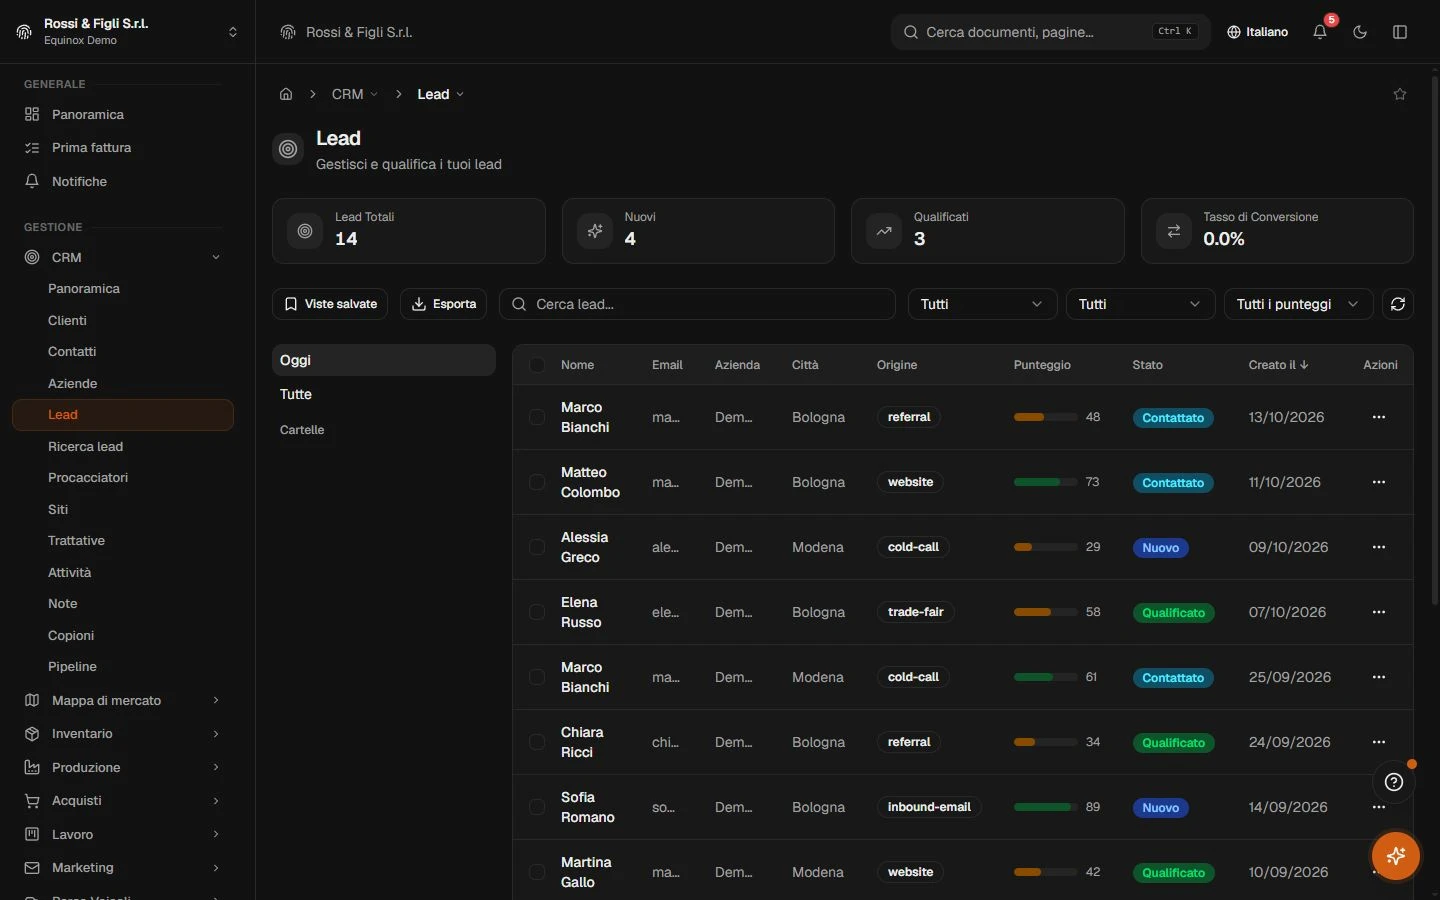1440x900 pixels.
Task: Focus the Cerca lead search field
Action: (x=697, y=304)
